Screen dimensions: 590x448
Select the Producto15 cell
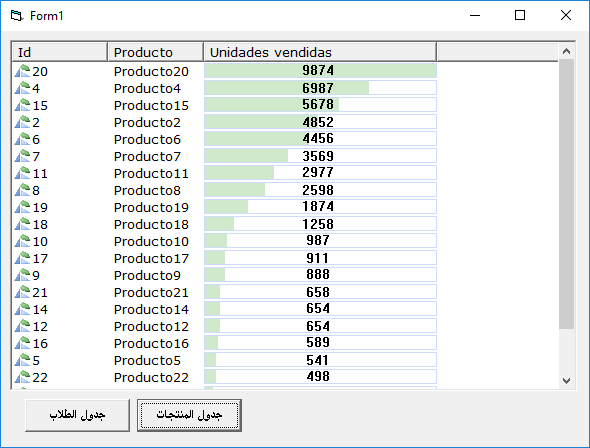pyautogui.click(x=151, y=105)
